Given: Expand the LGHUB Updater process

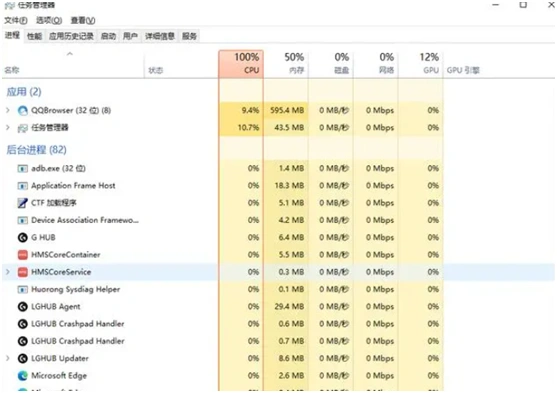Looking at the screenshot, I should [x=8, y=358].
